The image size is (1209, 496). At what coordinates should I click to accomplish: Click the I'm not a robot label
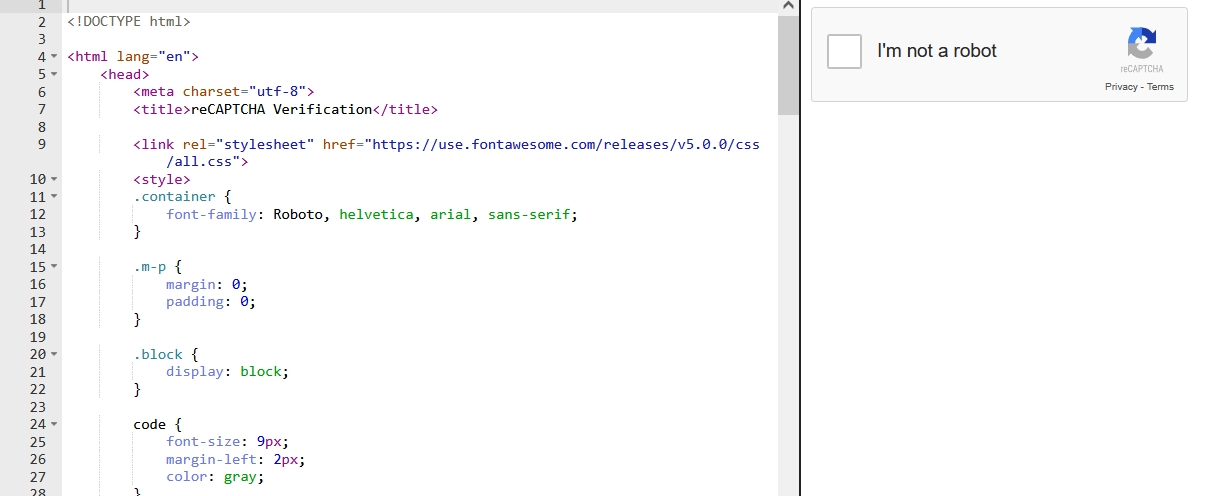937,51
